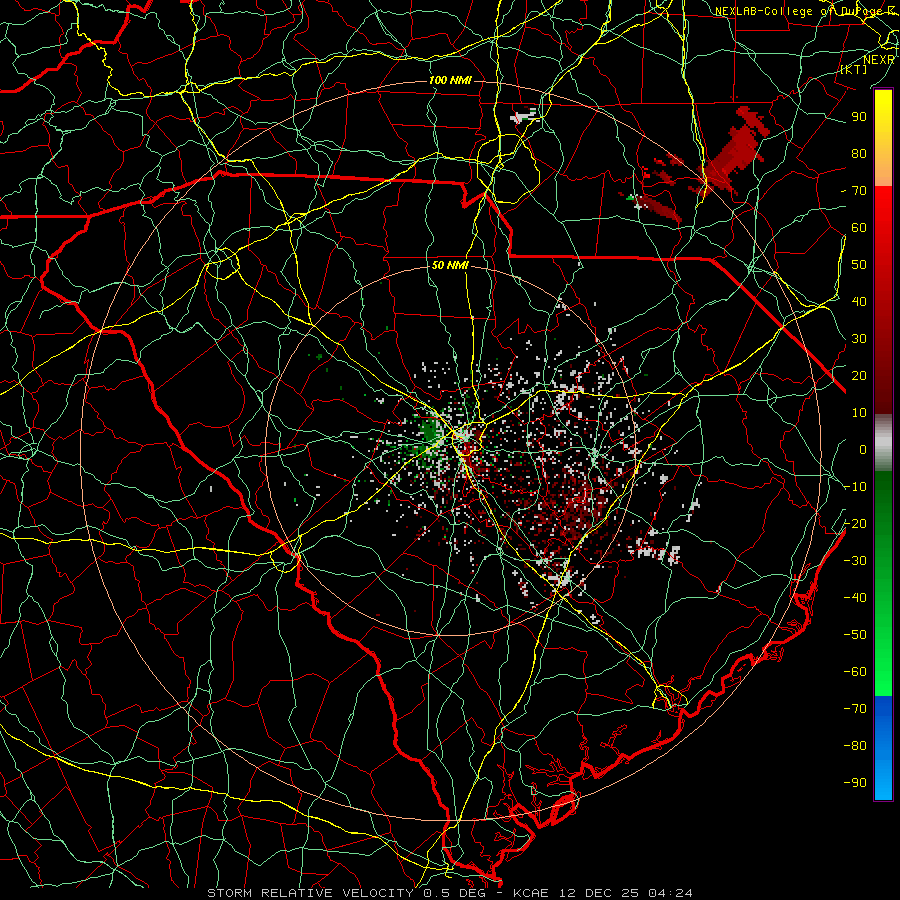Click the bright red segment of the color bar
900x900 pixels.
tap(883, 210)
